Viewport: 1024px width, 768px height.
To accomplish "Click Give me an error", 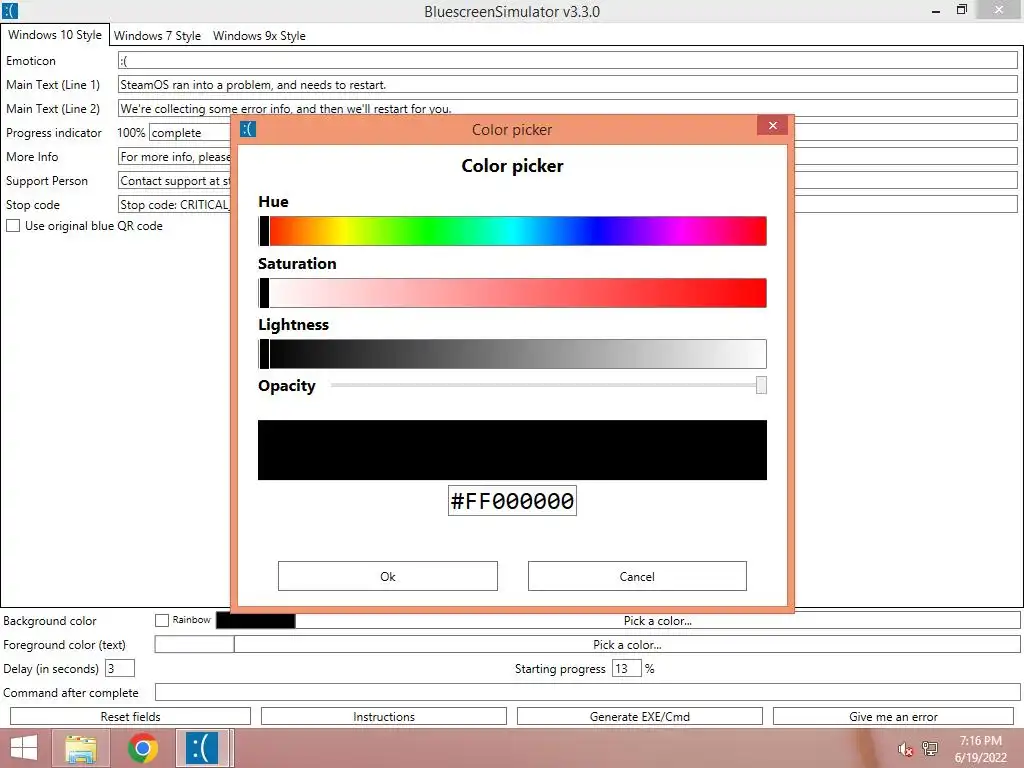I will coord(893,716).
